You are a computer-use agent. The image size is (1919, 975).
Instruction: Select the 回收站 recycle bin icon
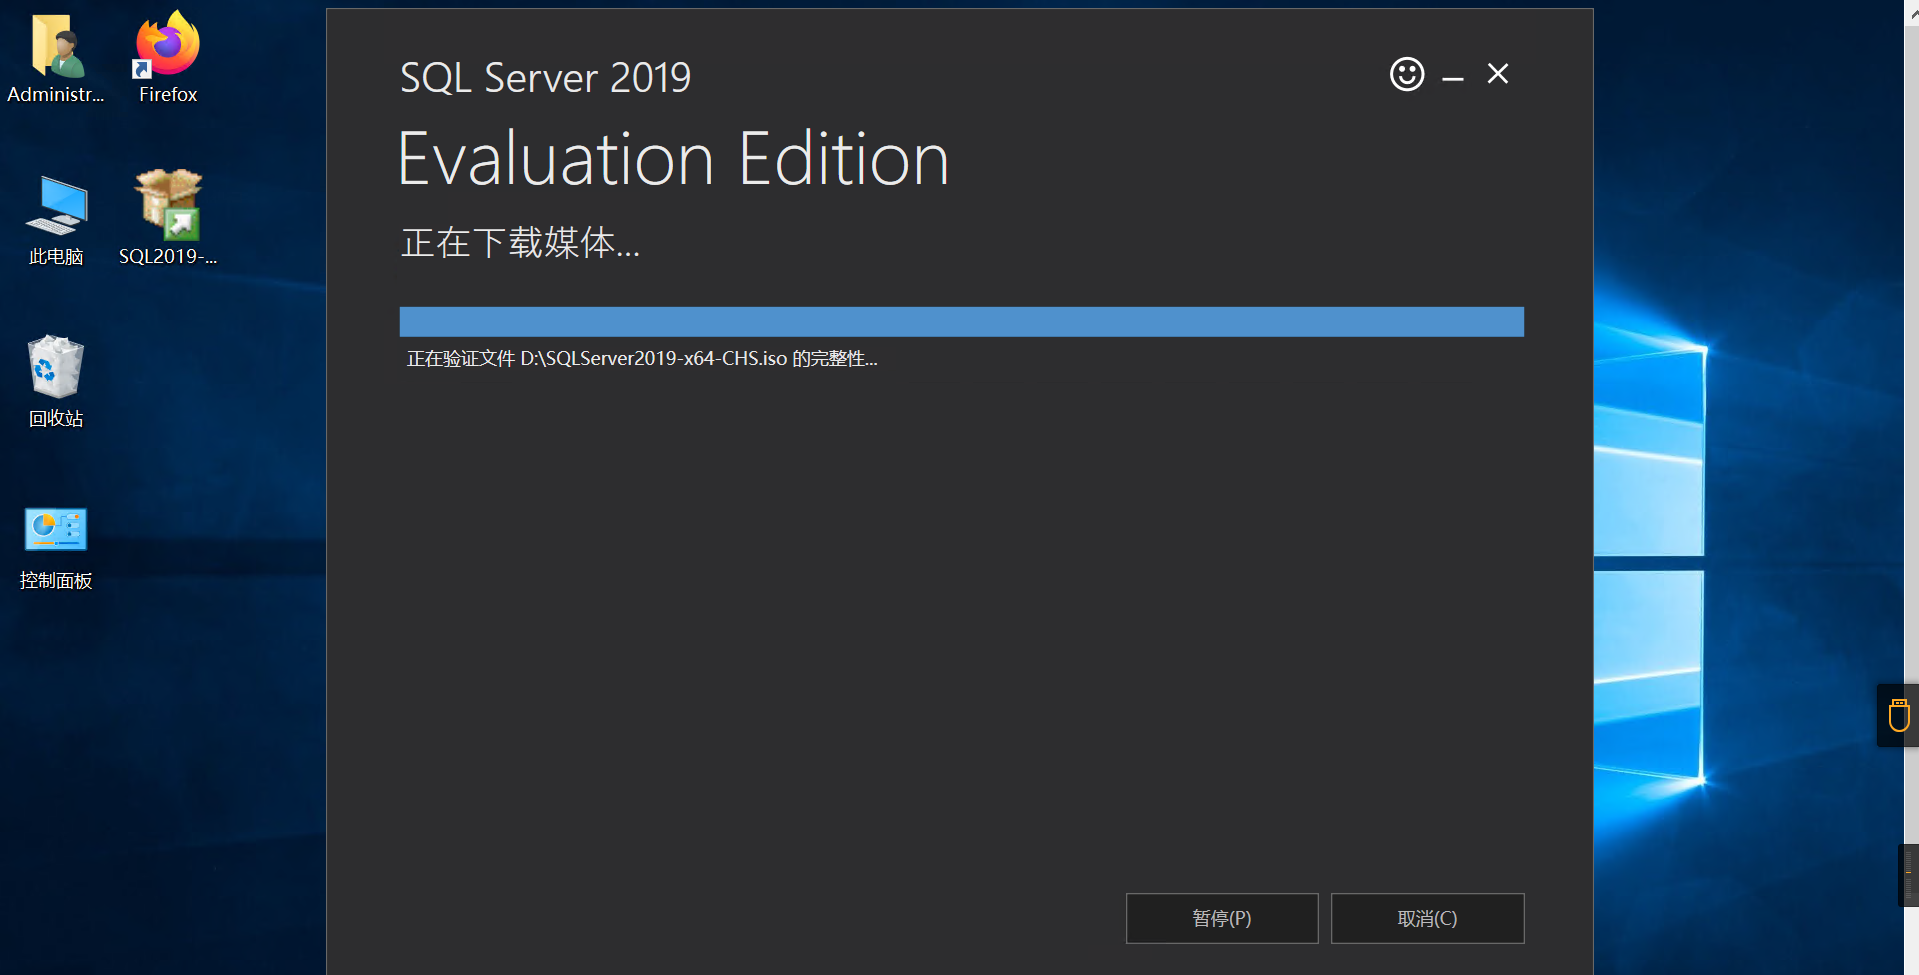tap(56, 382)
